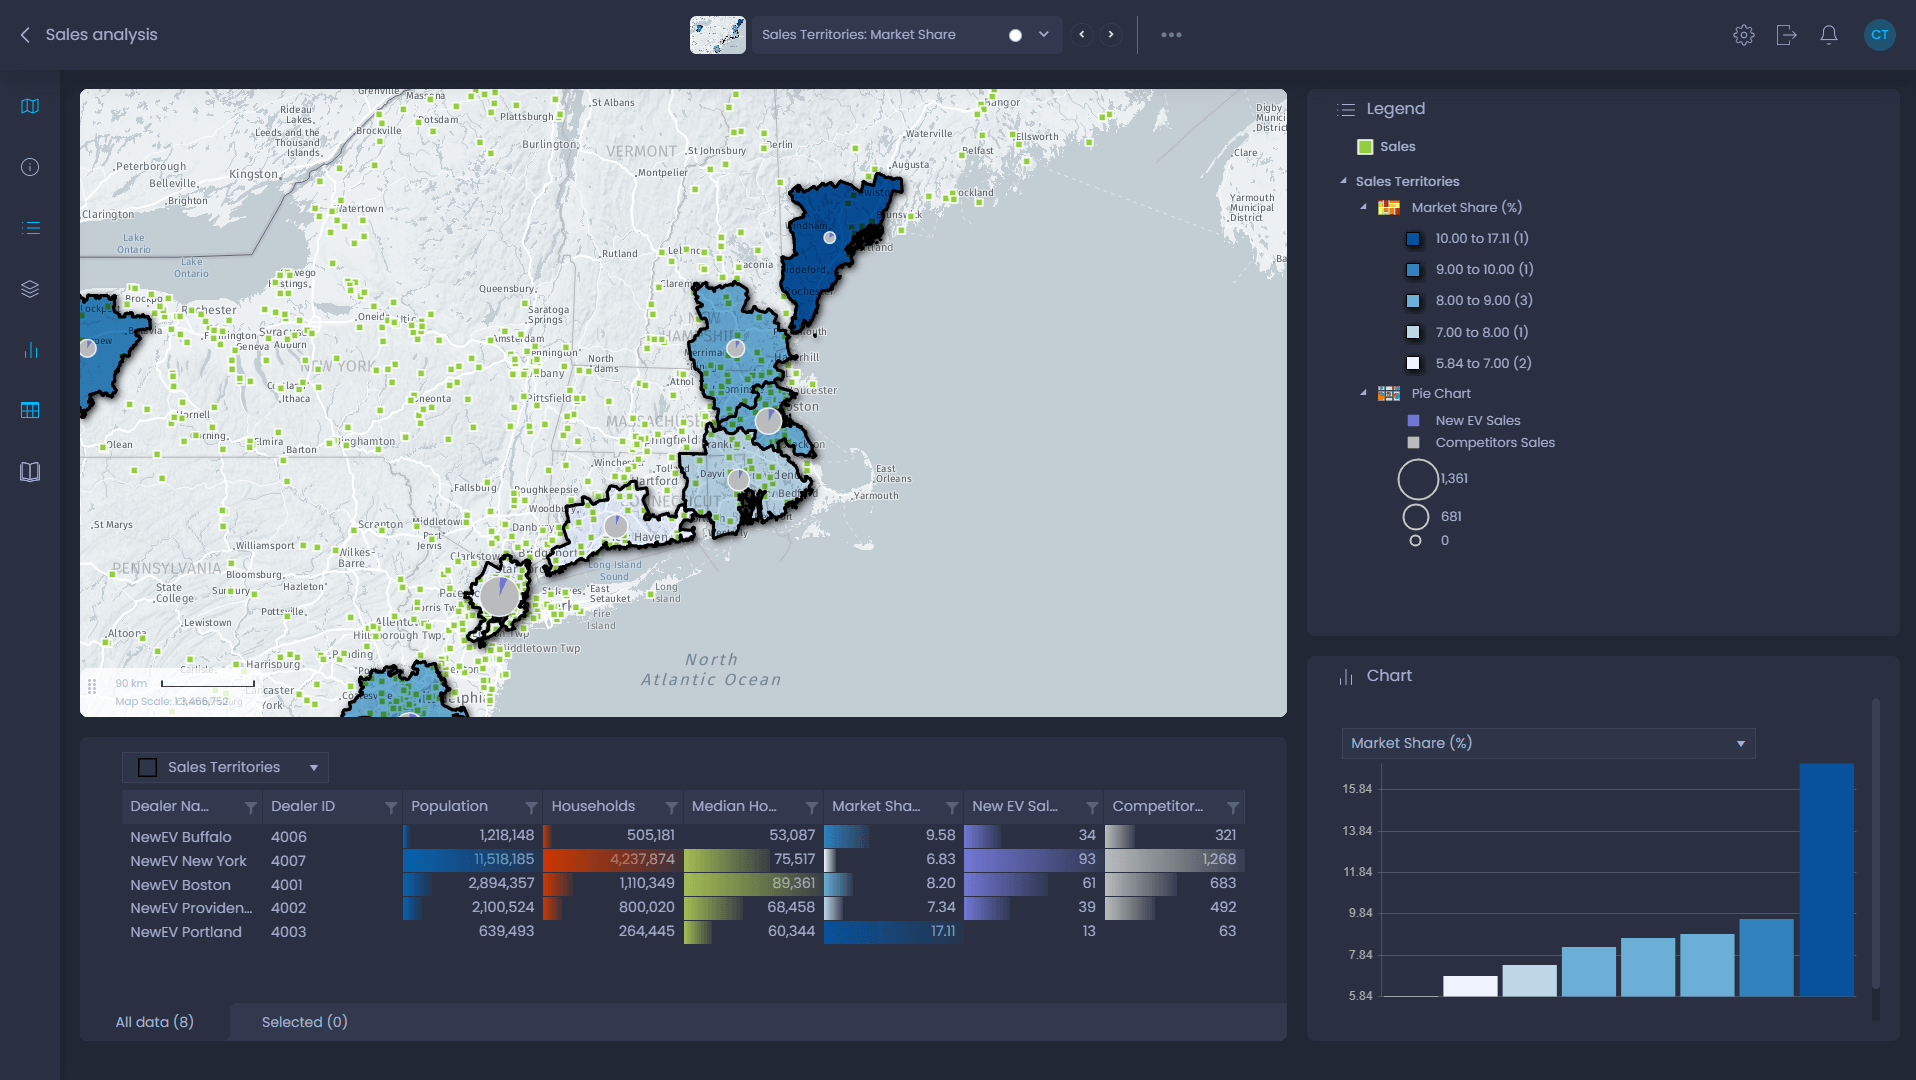Open the three-dot more options menu
This screenshot has height=1080, width=1916.
pyautogui.click(x=1171, y=35)
